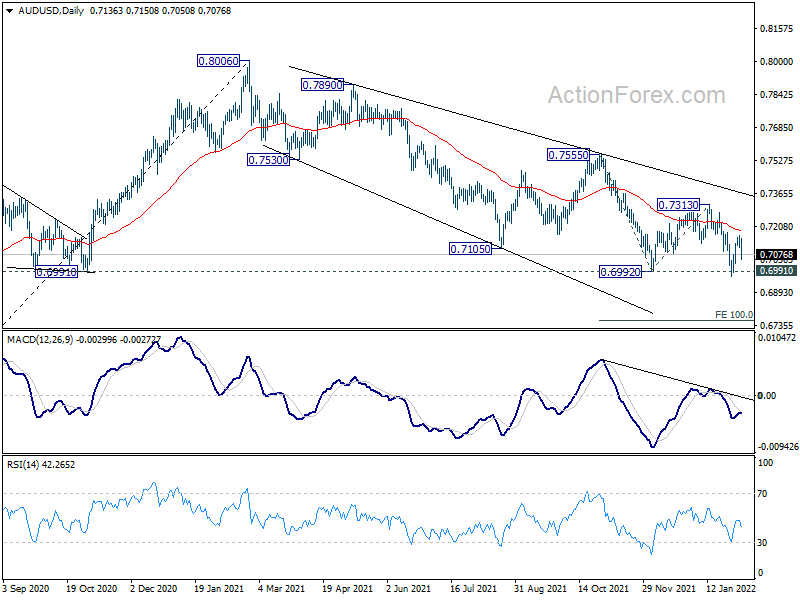Select the 0.78900 price label
The height and width of the screenshot is (600, 800).
click(322, 85)
